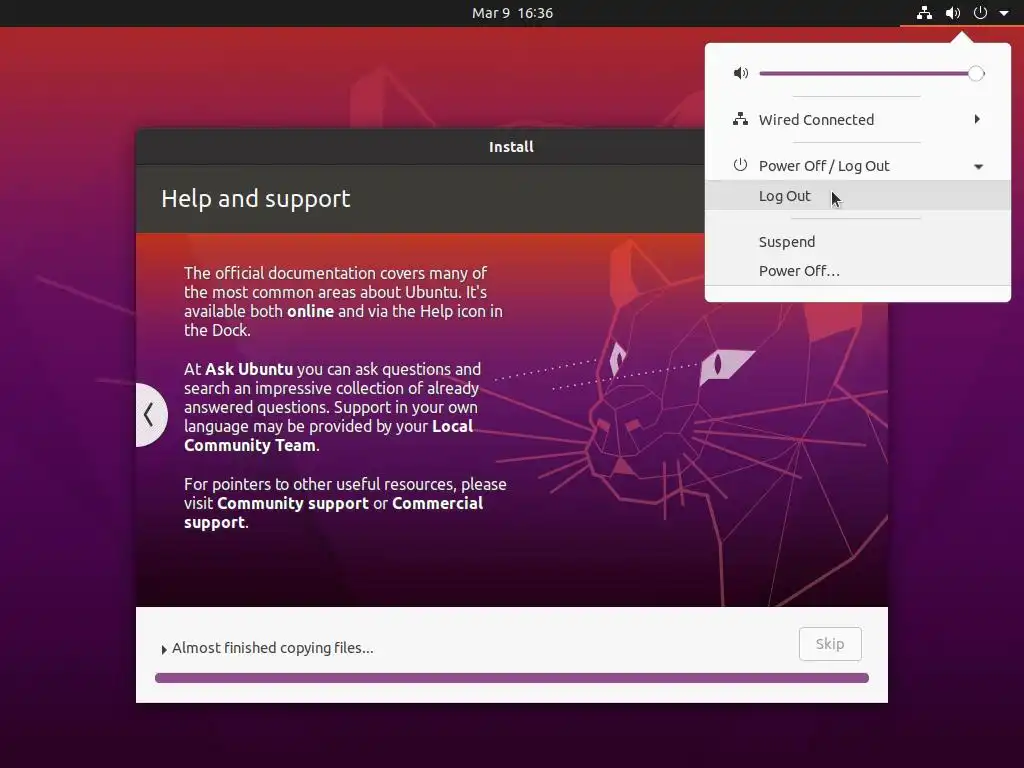
Task: Click the network icon in the top bar
Action: (924, 13)
